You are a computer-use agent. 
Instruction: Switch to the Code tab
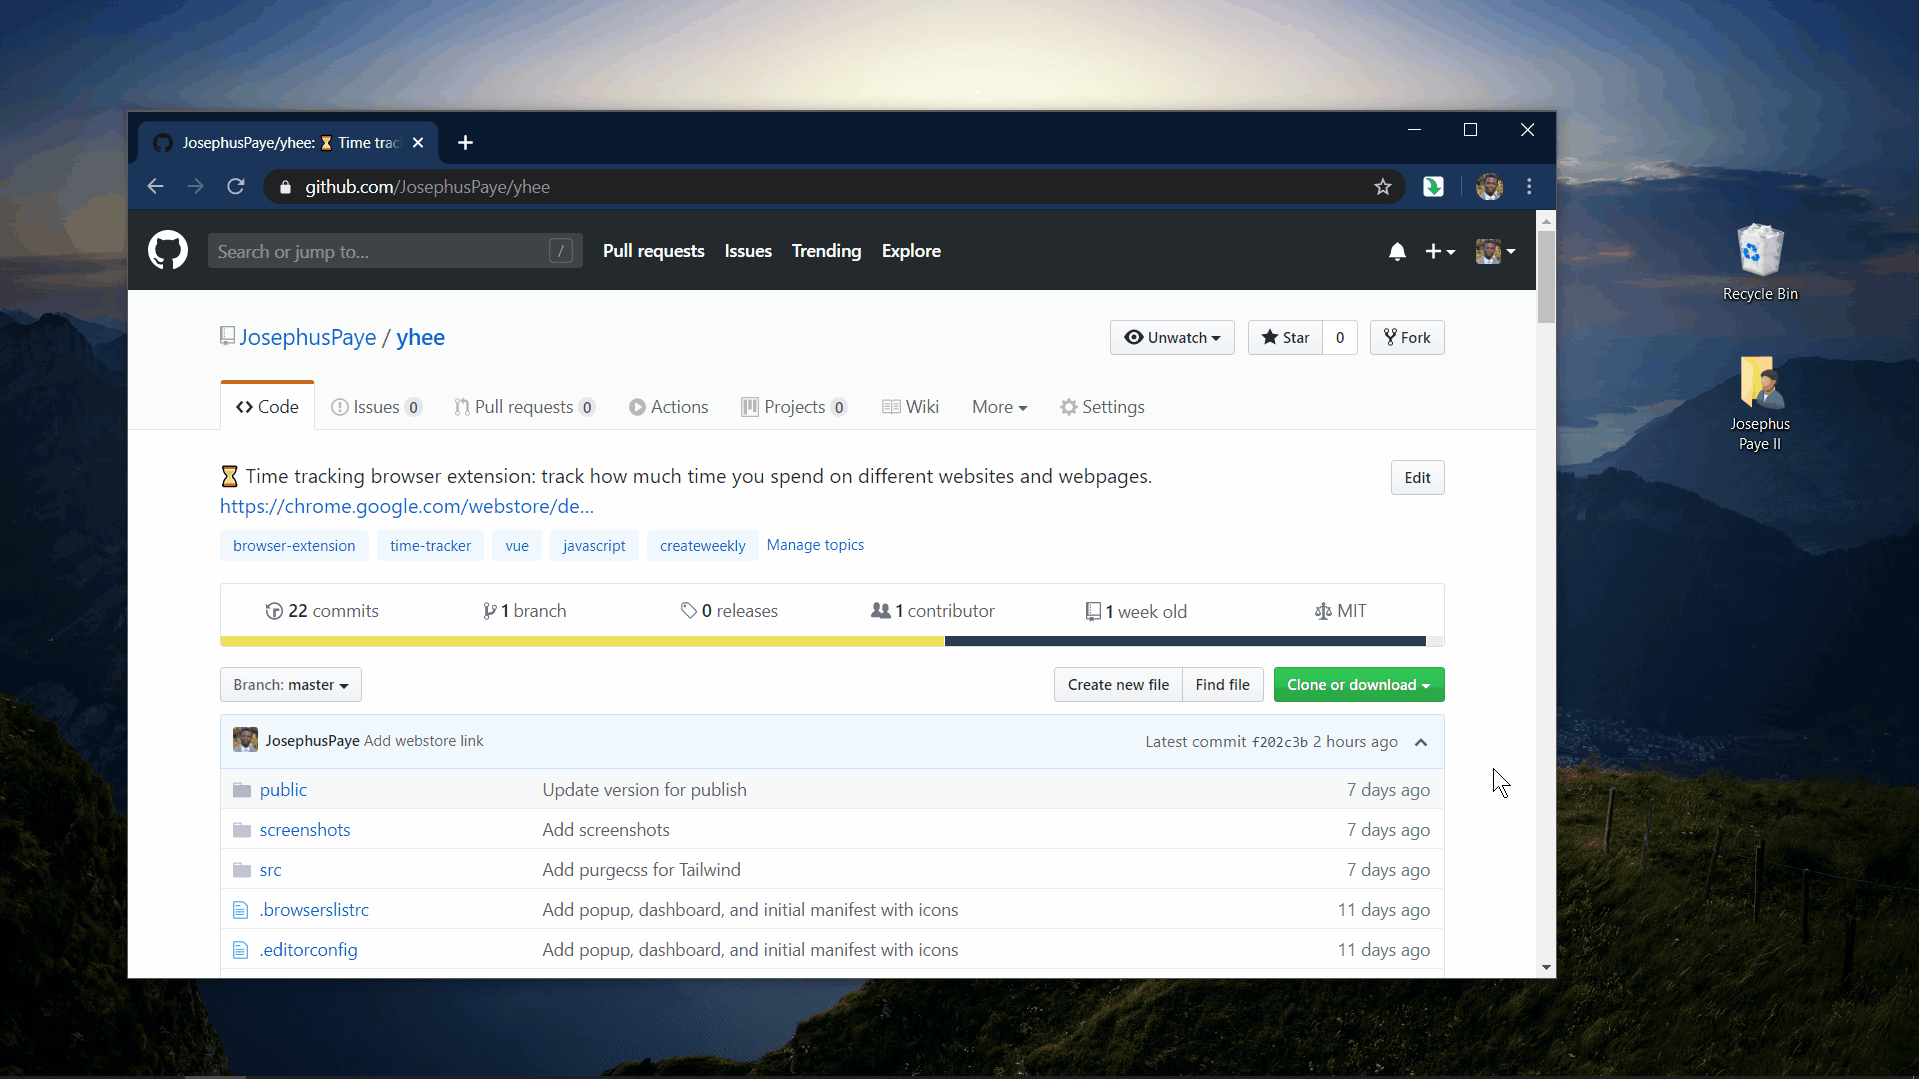[267, 407]
